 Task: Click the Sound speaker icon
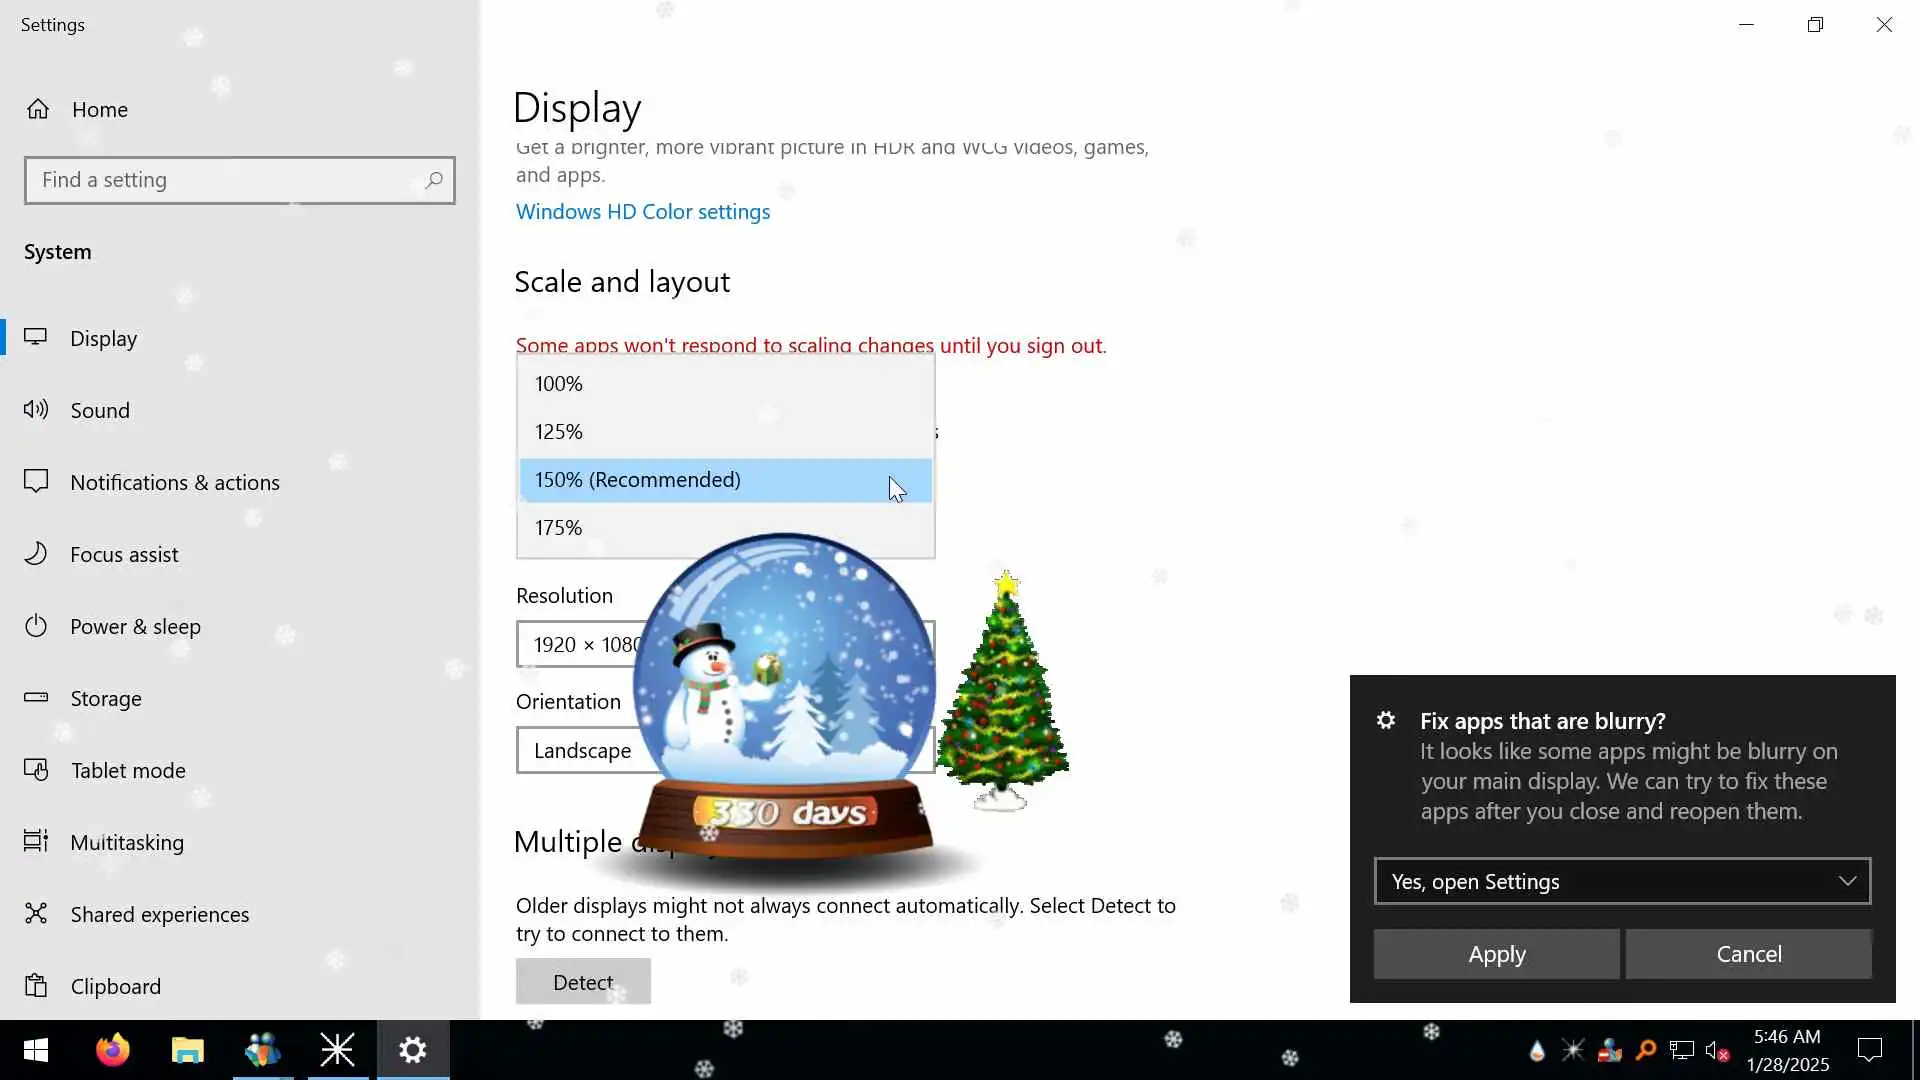tap(36, 410)
